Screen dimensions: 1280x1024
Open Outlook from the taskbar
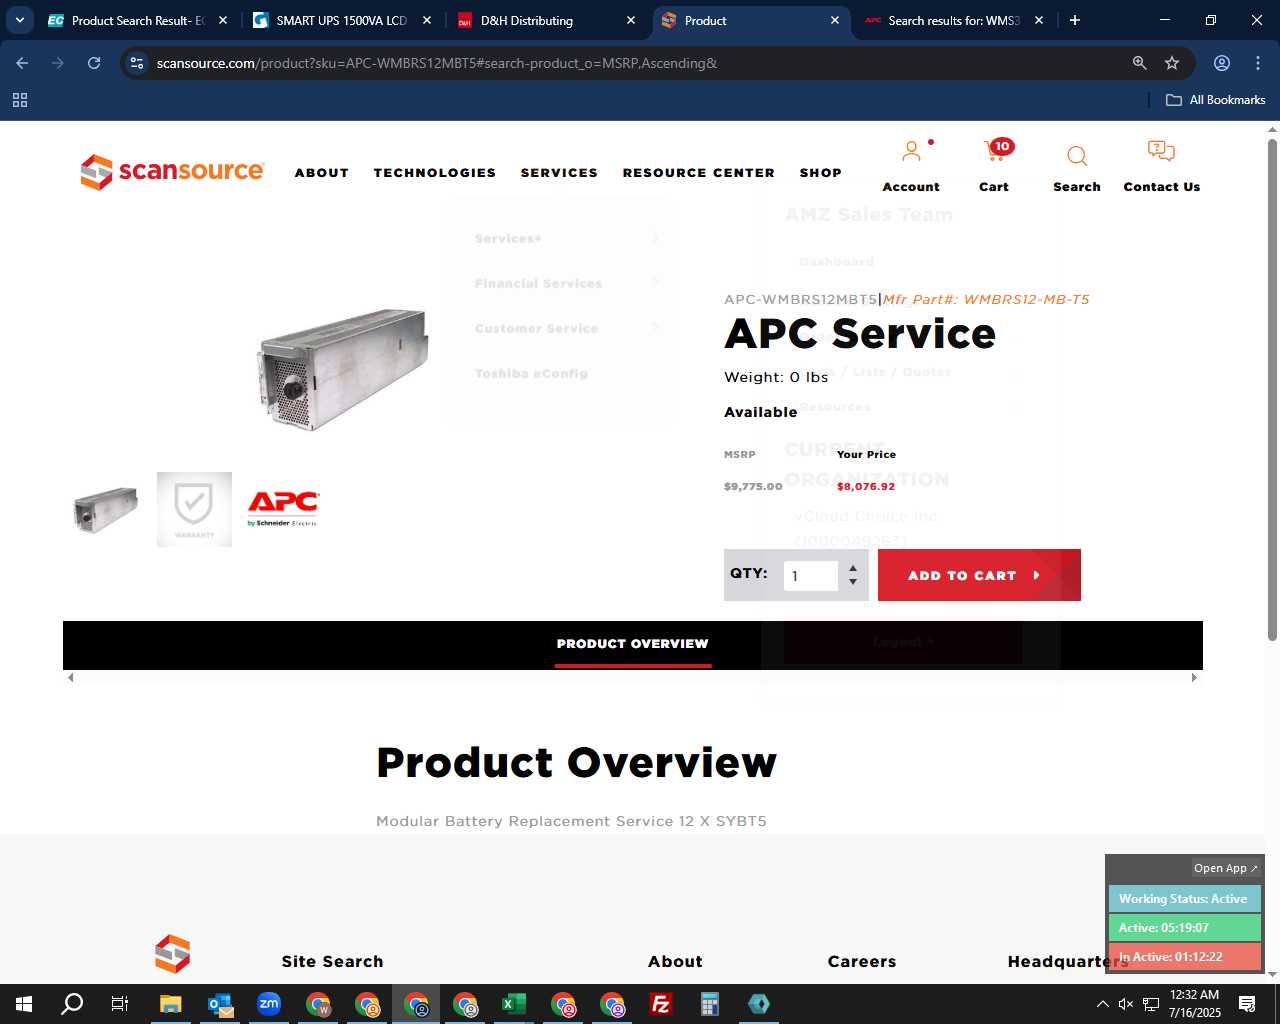click(220, 1004)
